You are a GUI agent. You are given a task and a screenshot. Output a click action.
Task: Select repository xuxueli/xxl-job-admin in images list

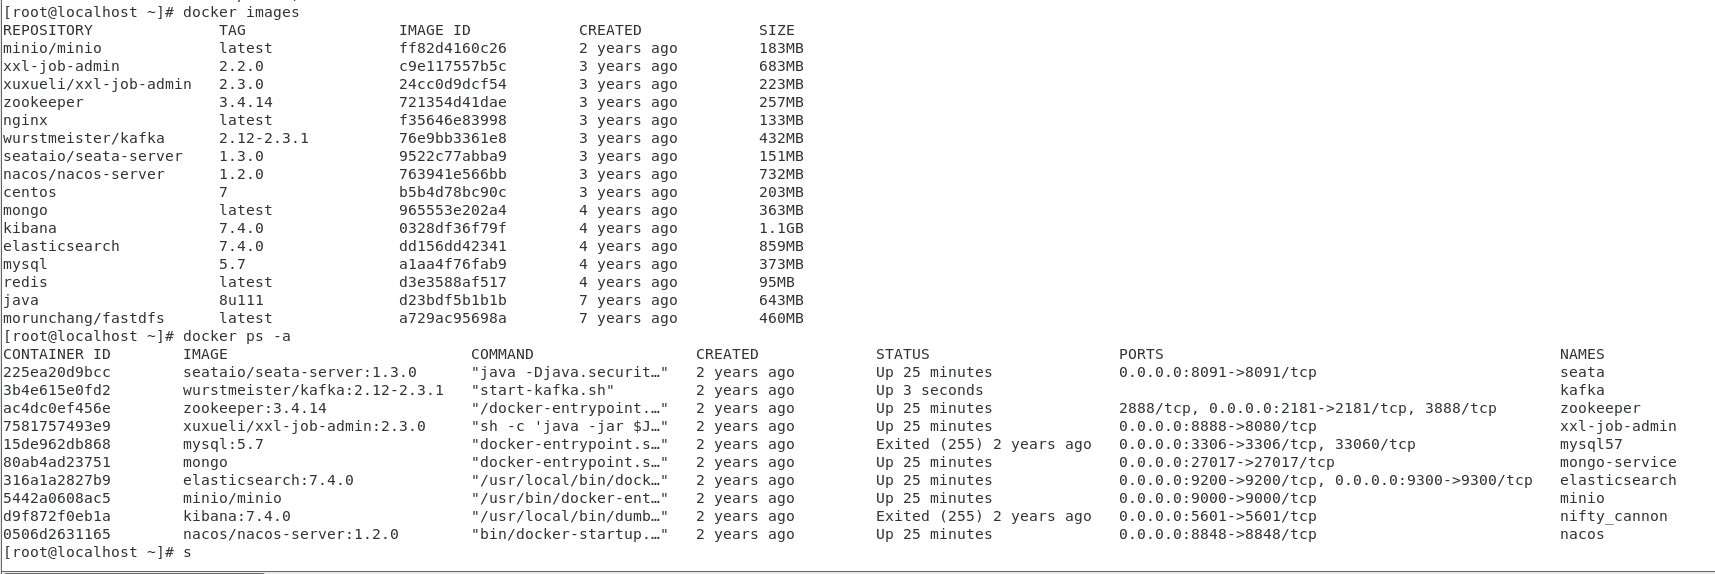click(97, 84)
